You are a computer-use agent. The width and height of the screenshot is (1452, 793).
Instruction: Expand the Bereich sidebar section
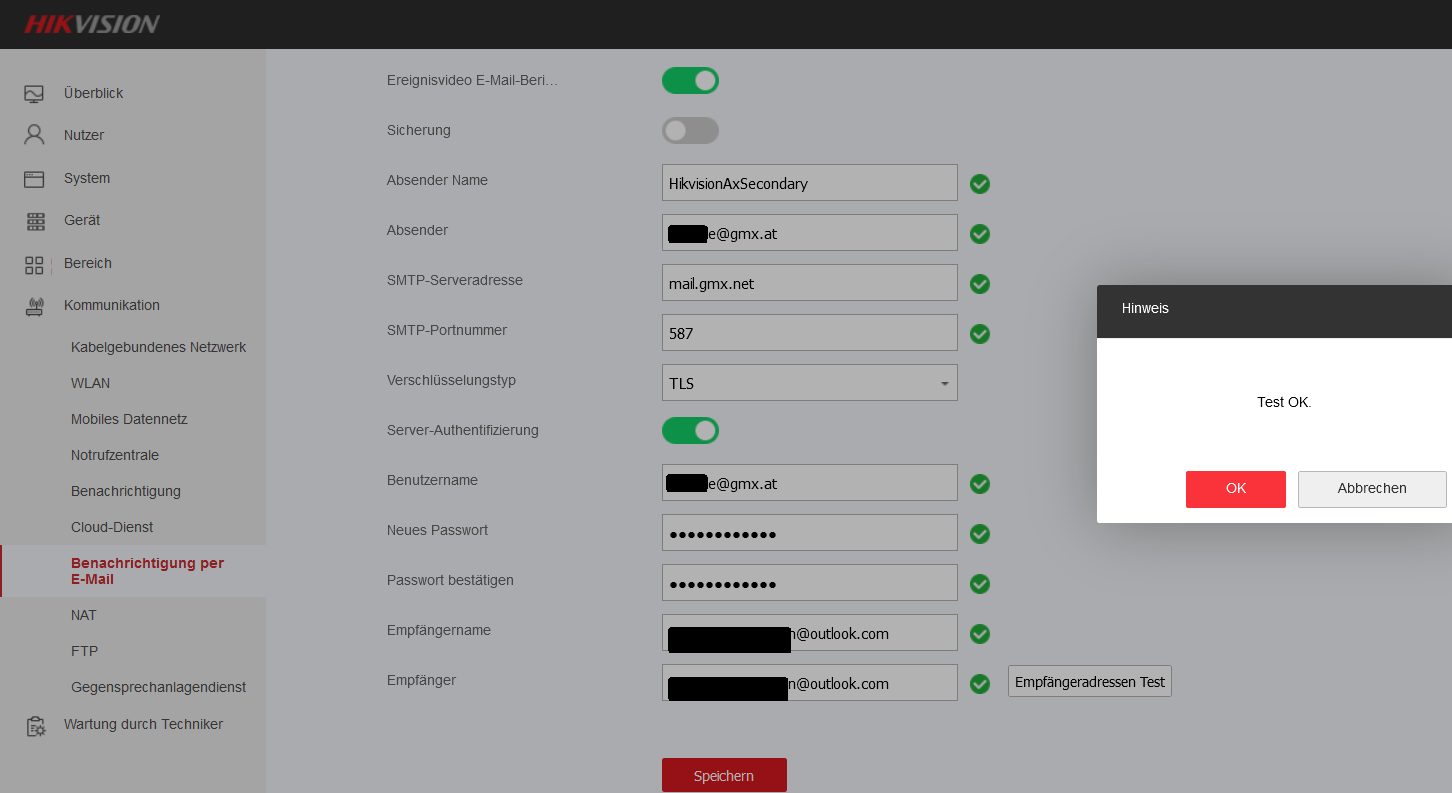point(88,264)
